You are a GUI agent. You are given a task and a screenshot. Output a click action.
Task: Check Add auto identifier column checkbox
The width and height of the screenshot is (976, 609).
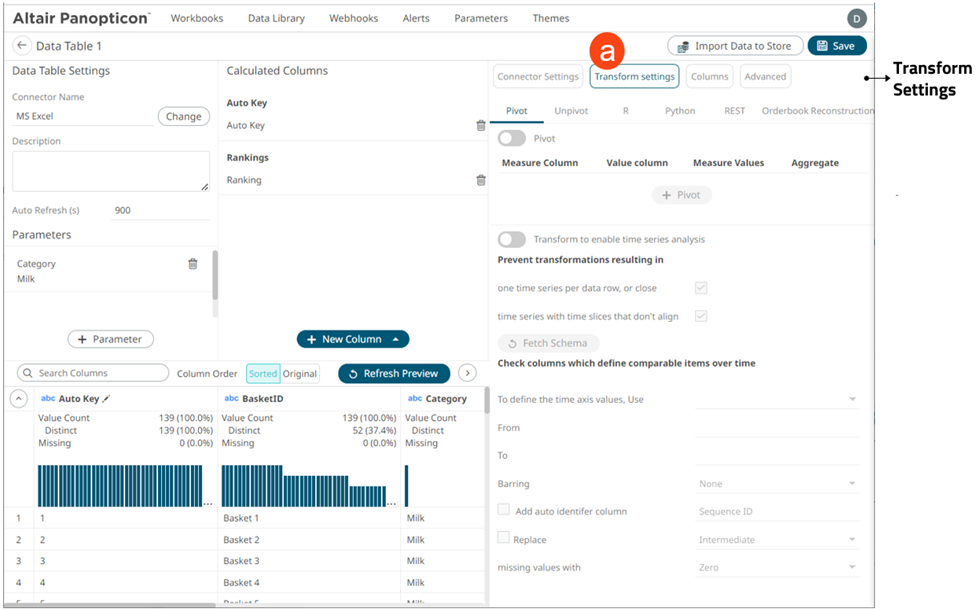click(x=504, y=510)
